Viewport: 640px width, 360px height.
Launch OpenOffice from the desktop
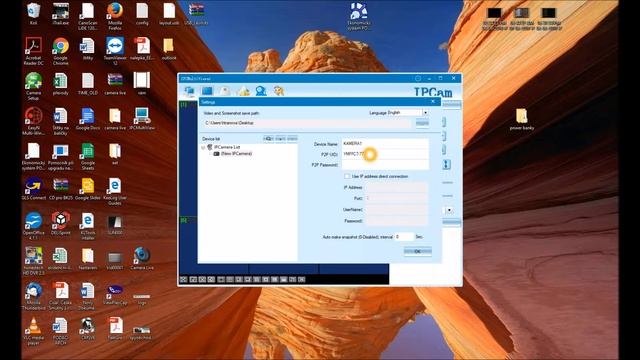33,226
